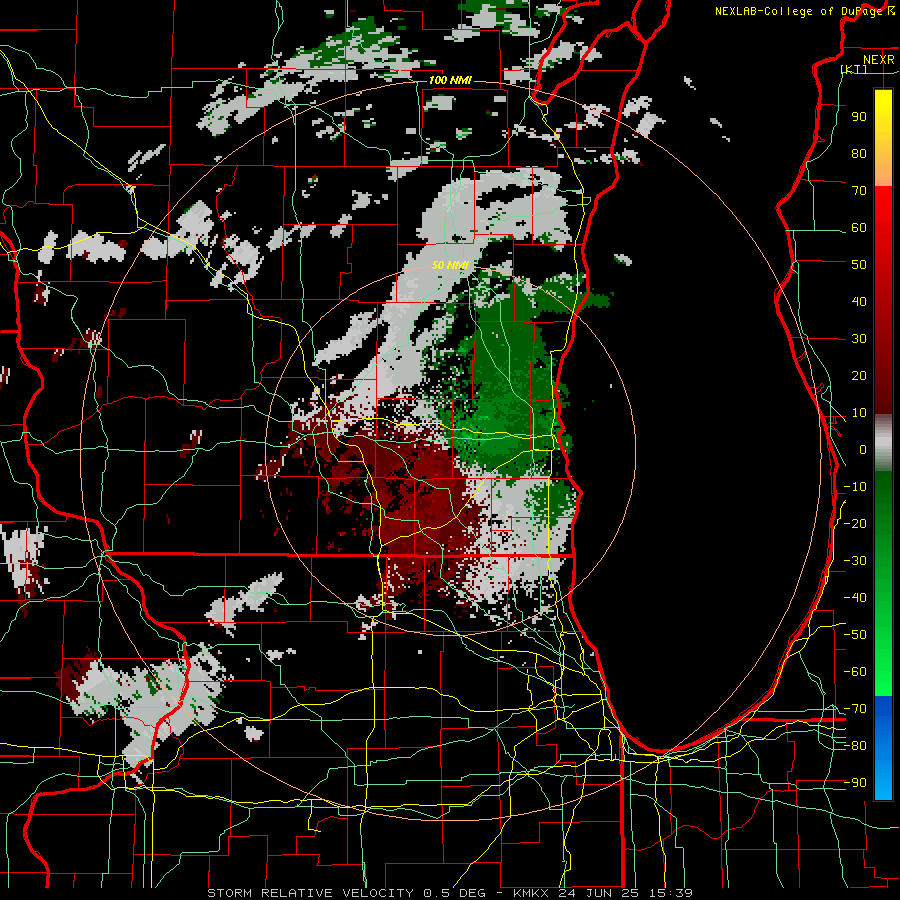Click the "-40" scale label
Image resolution: width=900 pixels, height=900 pixels.
coord(855,598)
